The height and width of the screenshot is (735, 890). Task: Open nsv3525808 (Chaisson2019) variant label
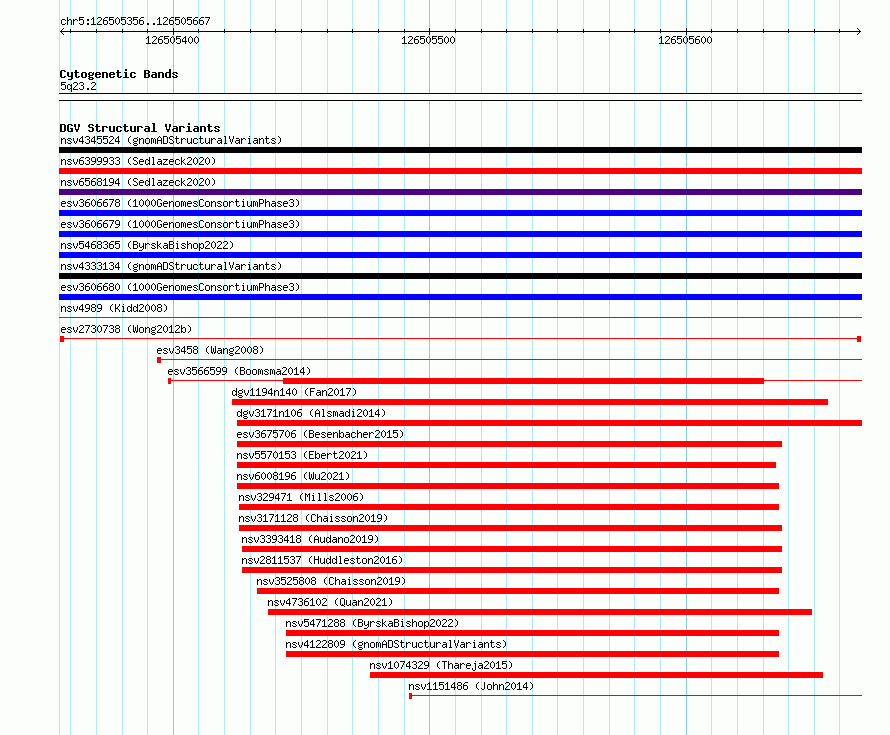pyautogui.click(x=331, y=581)
